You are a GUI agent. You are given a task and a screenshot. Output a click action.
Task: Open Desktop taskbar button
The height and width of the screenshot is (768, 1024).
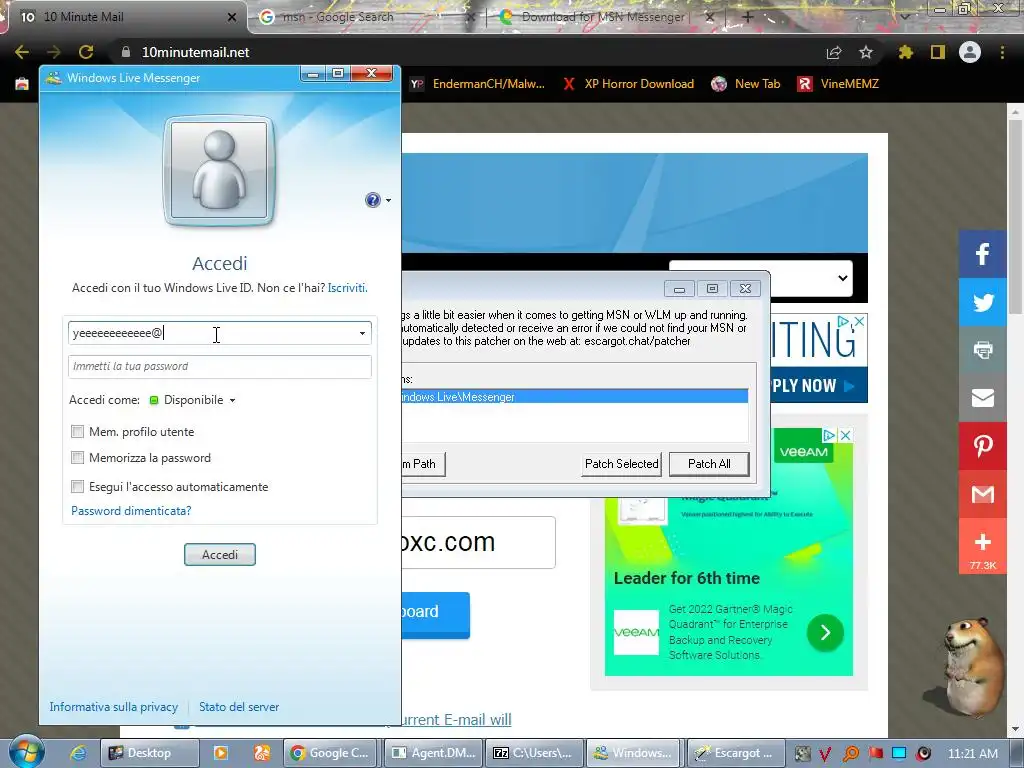pos(148,753)
